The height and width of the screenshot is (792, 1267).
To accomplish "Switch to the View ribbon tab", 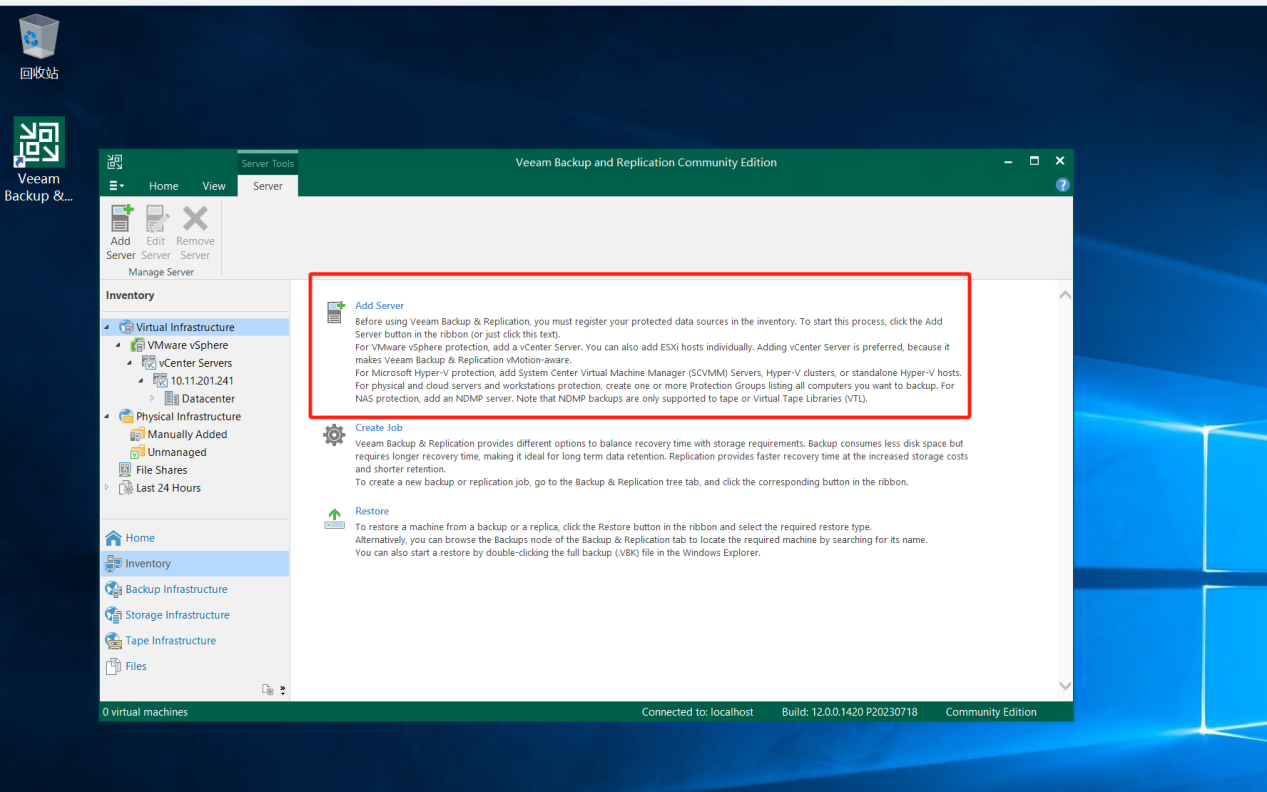I will click(214, 186).
